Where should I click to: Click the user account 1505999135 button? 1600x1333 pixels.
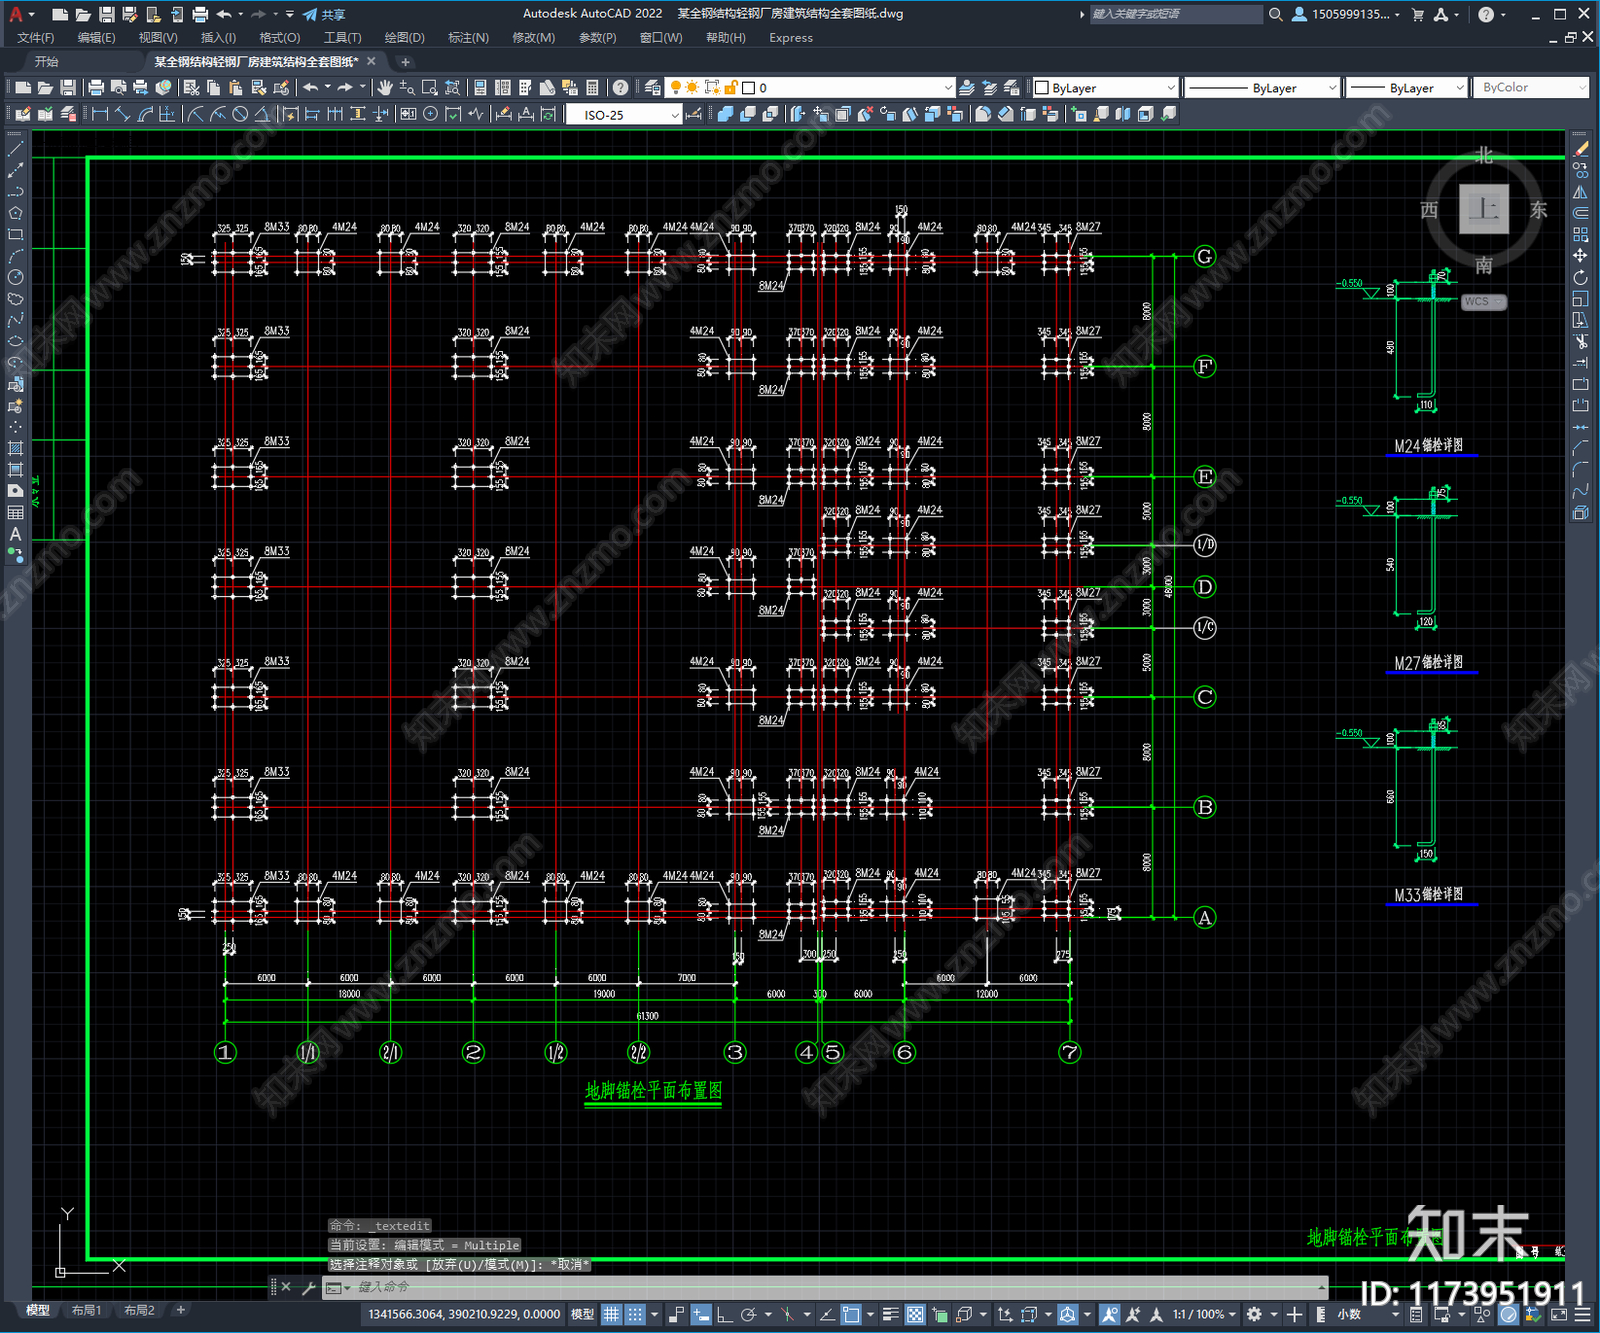point(1346,14)
